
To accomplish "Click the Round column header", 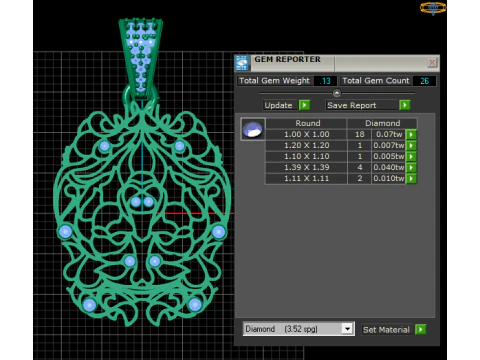I will (307, 123).
